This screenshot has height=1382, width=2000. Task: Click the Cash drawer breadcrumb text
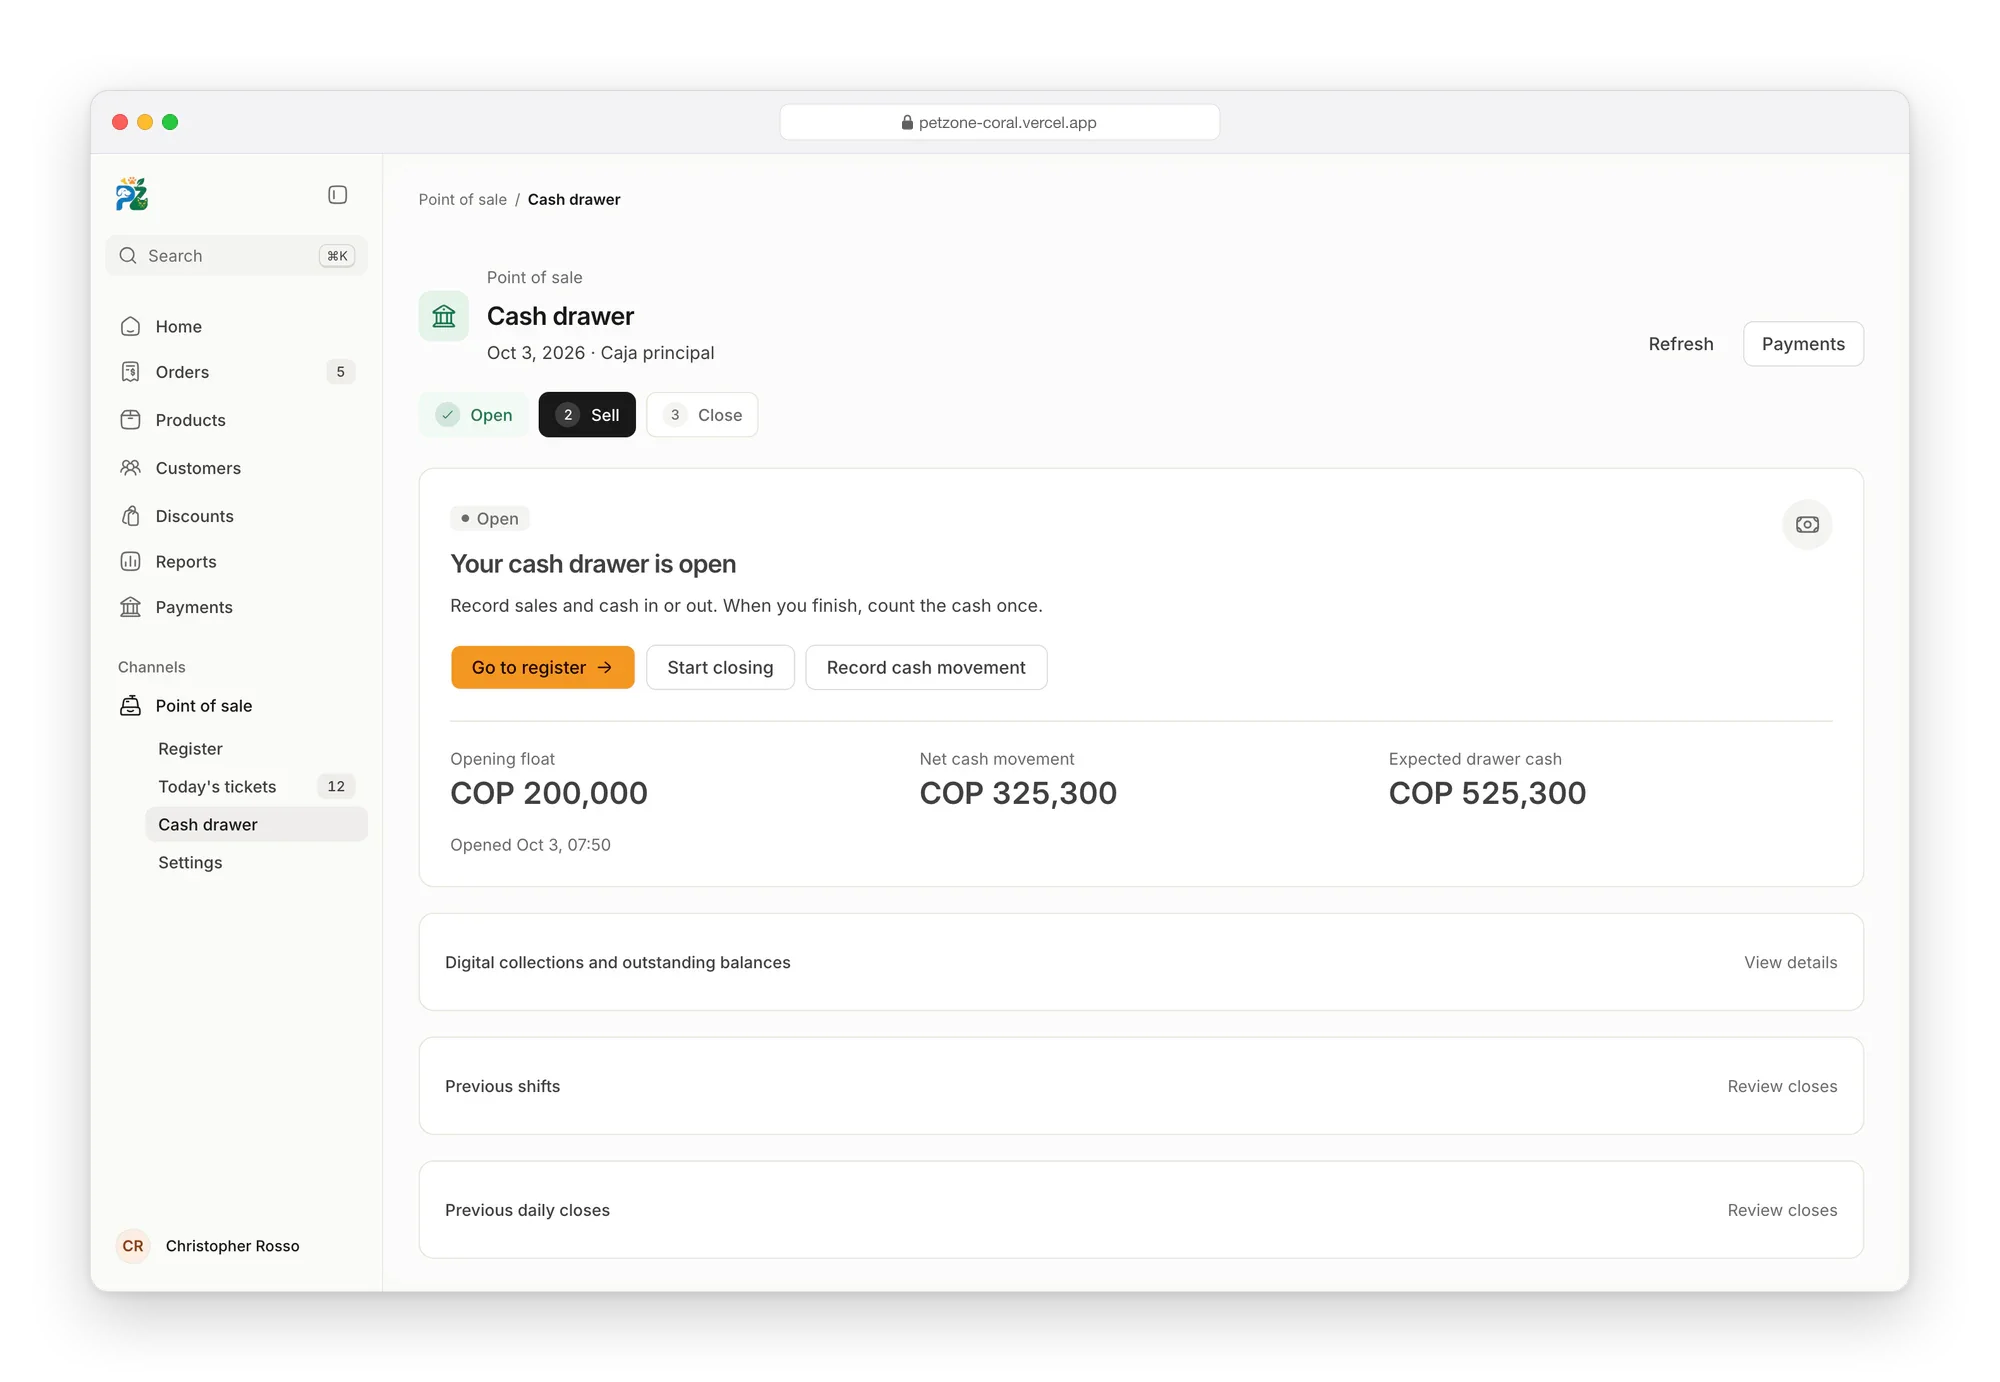click(x=574, y=199)
